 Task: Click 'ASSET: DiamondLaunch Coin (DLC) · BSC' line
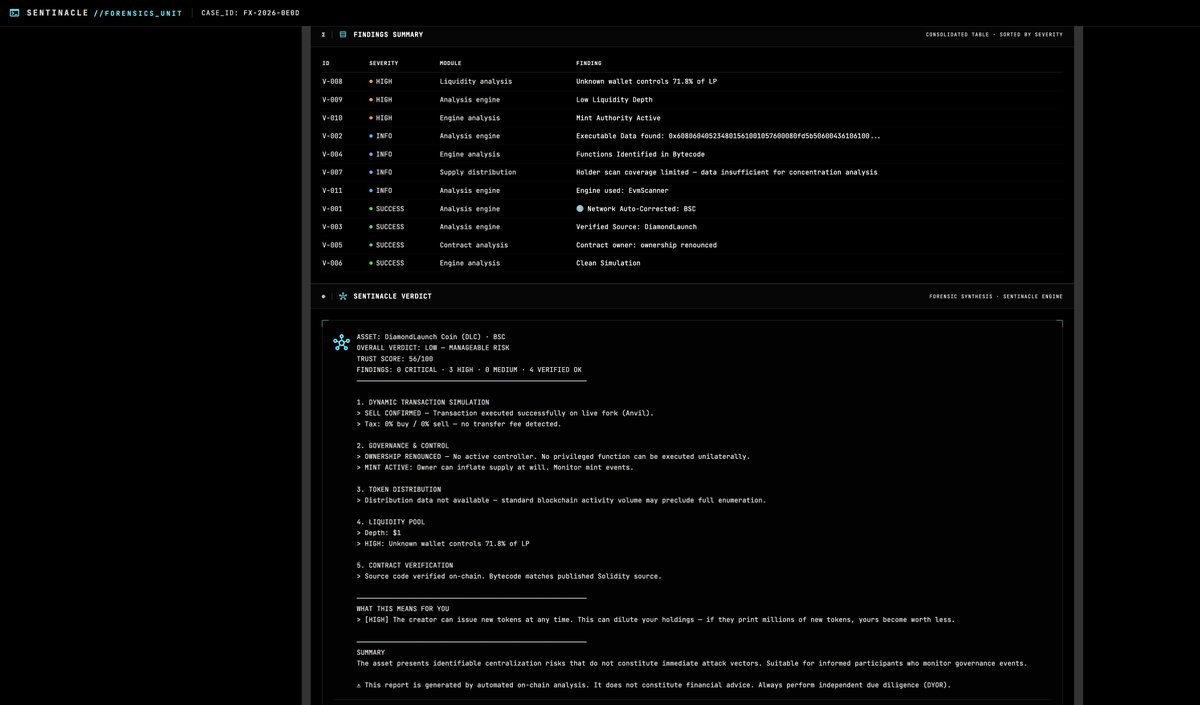coord(431,336)
